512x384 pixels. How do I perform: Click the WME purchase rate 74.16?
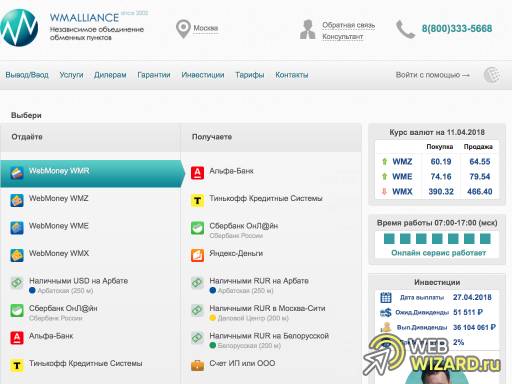[441, 177]
